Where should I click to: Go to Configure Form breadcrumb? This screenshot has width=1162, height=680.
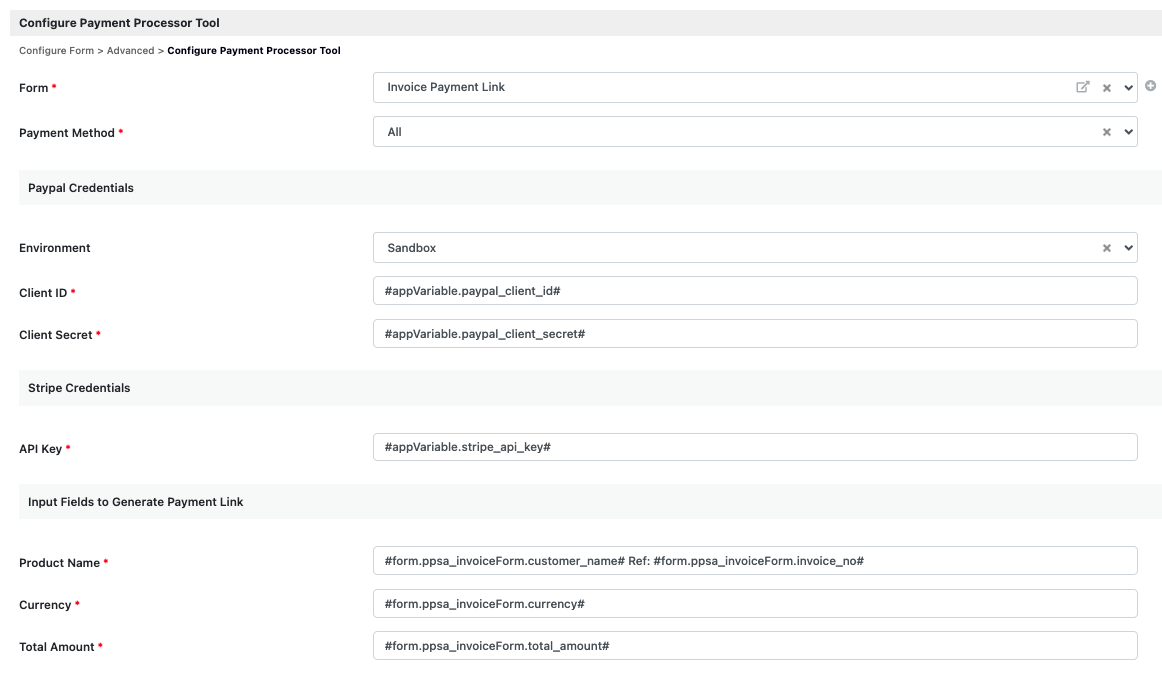click(x=56, y=51)
